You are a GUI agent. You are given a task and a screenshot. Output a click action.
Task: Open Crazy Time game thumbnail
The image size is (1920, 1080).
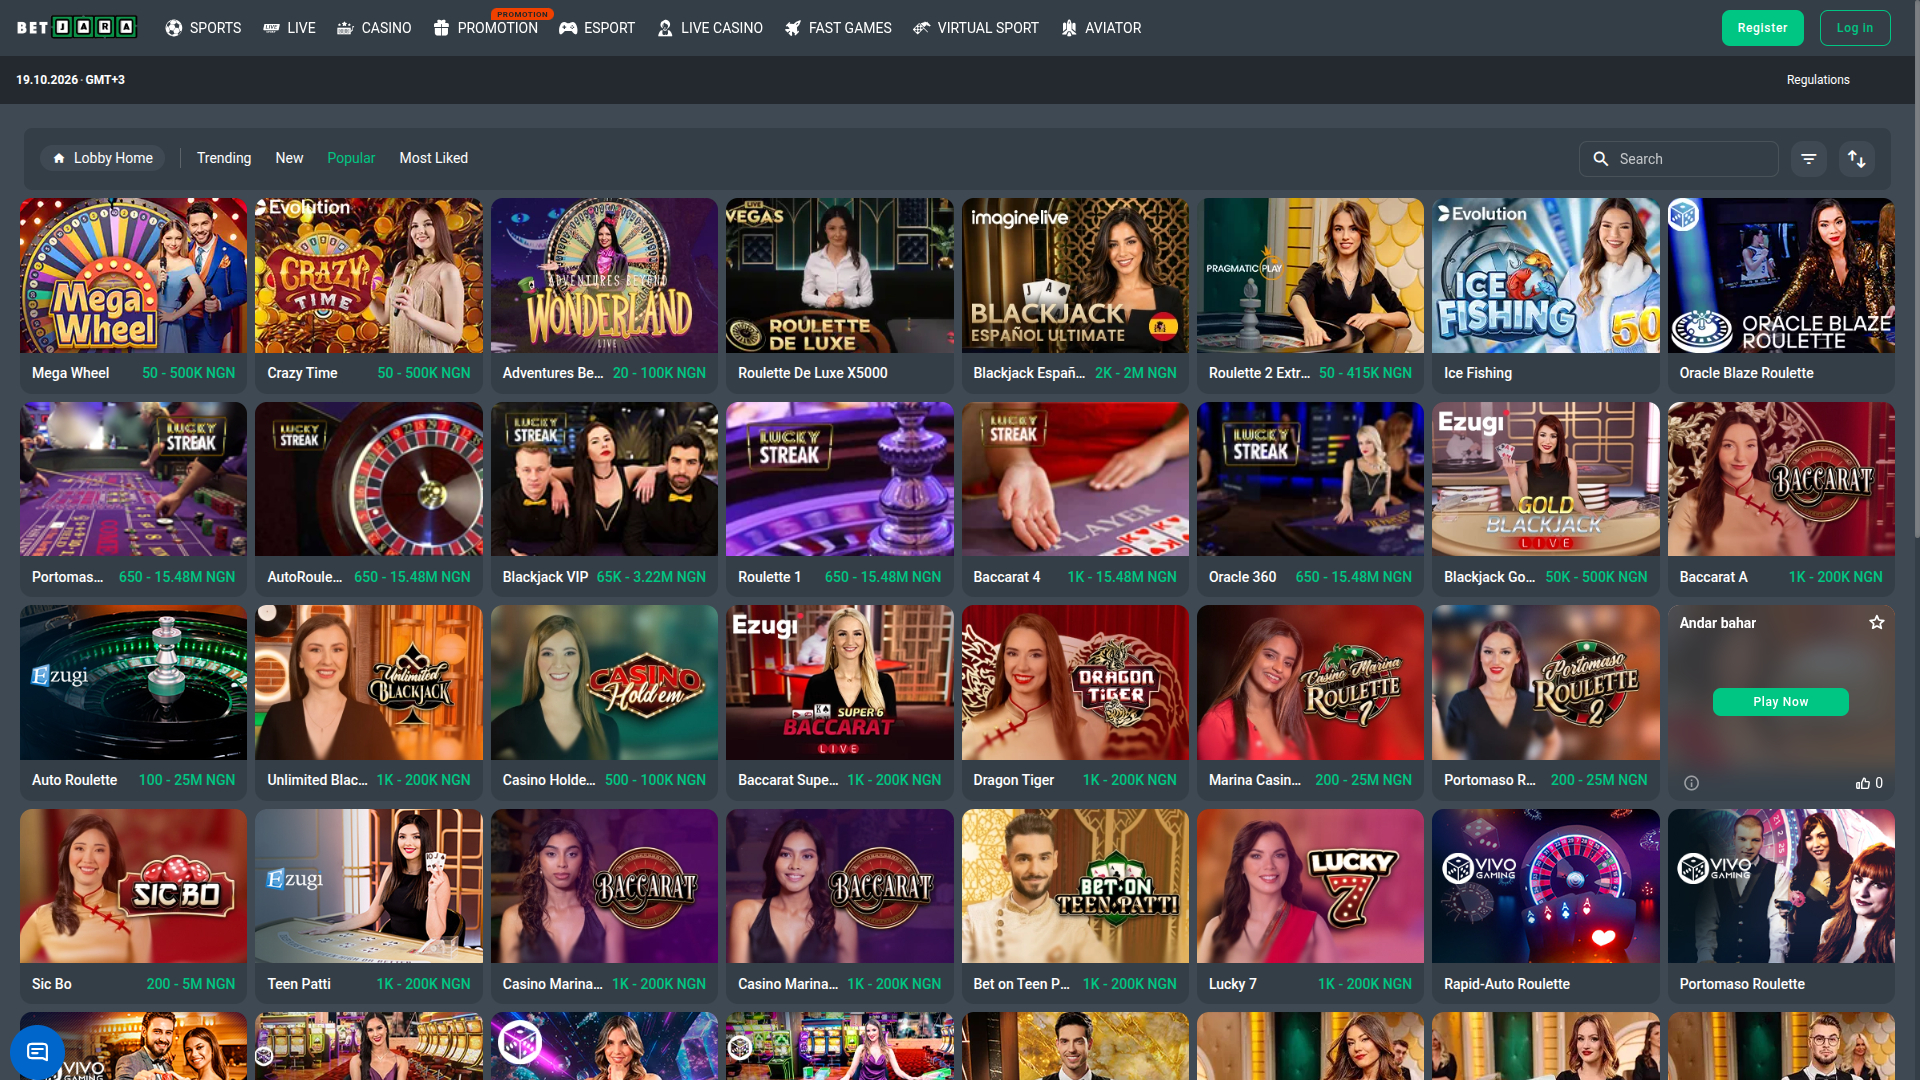pyautogui.click(x=368, y=275)
